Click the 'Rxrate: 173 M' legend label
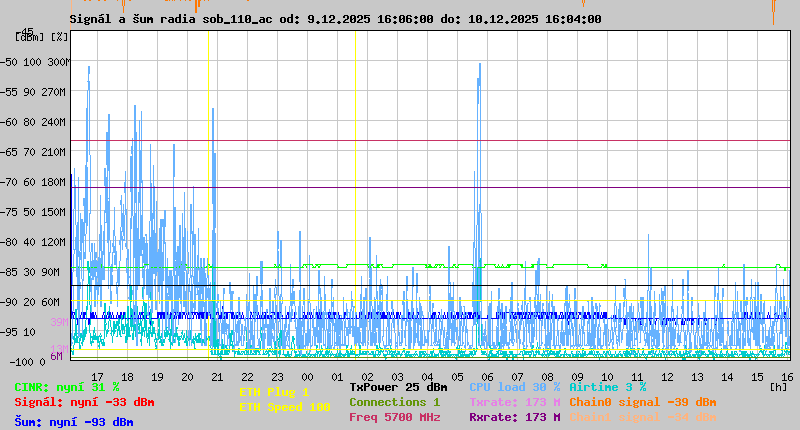 (515, 417)
